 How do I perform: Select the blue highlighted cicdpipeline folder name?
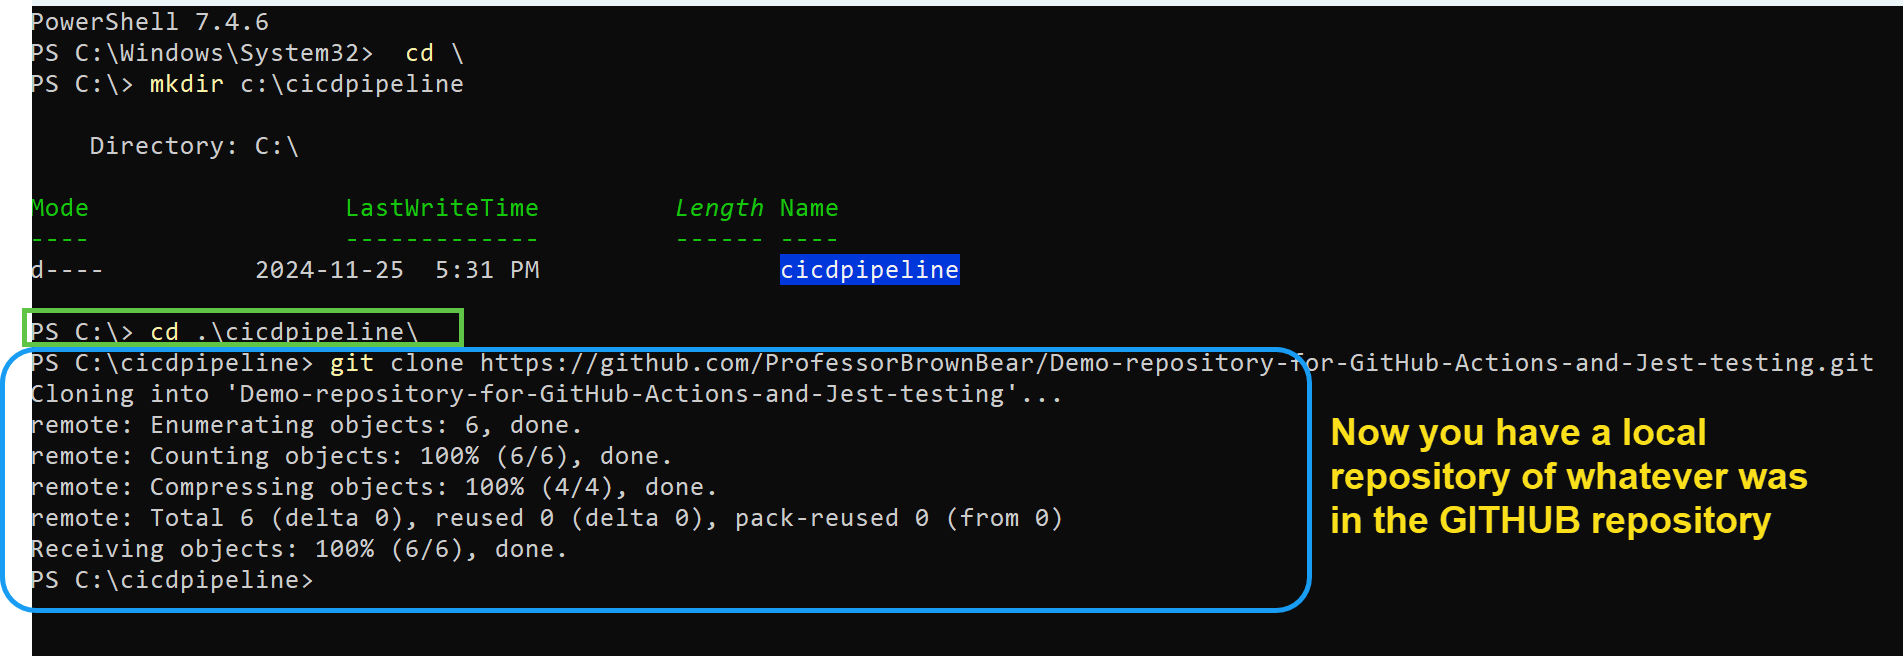pyautogui.click(x=869, y=270)
